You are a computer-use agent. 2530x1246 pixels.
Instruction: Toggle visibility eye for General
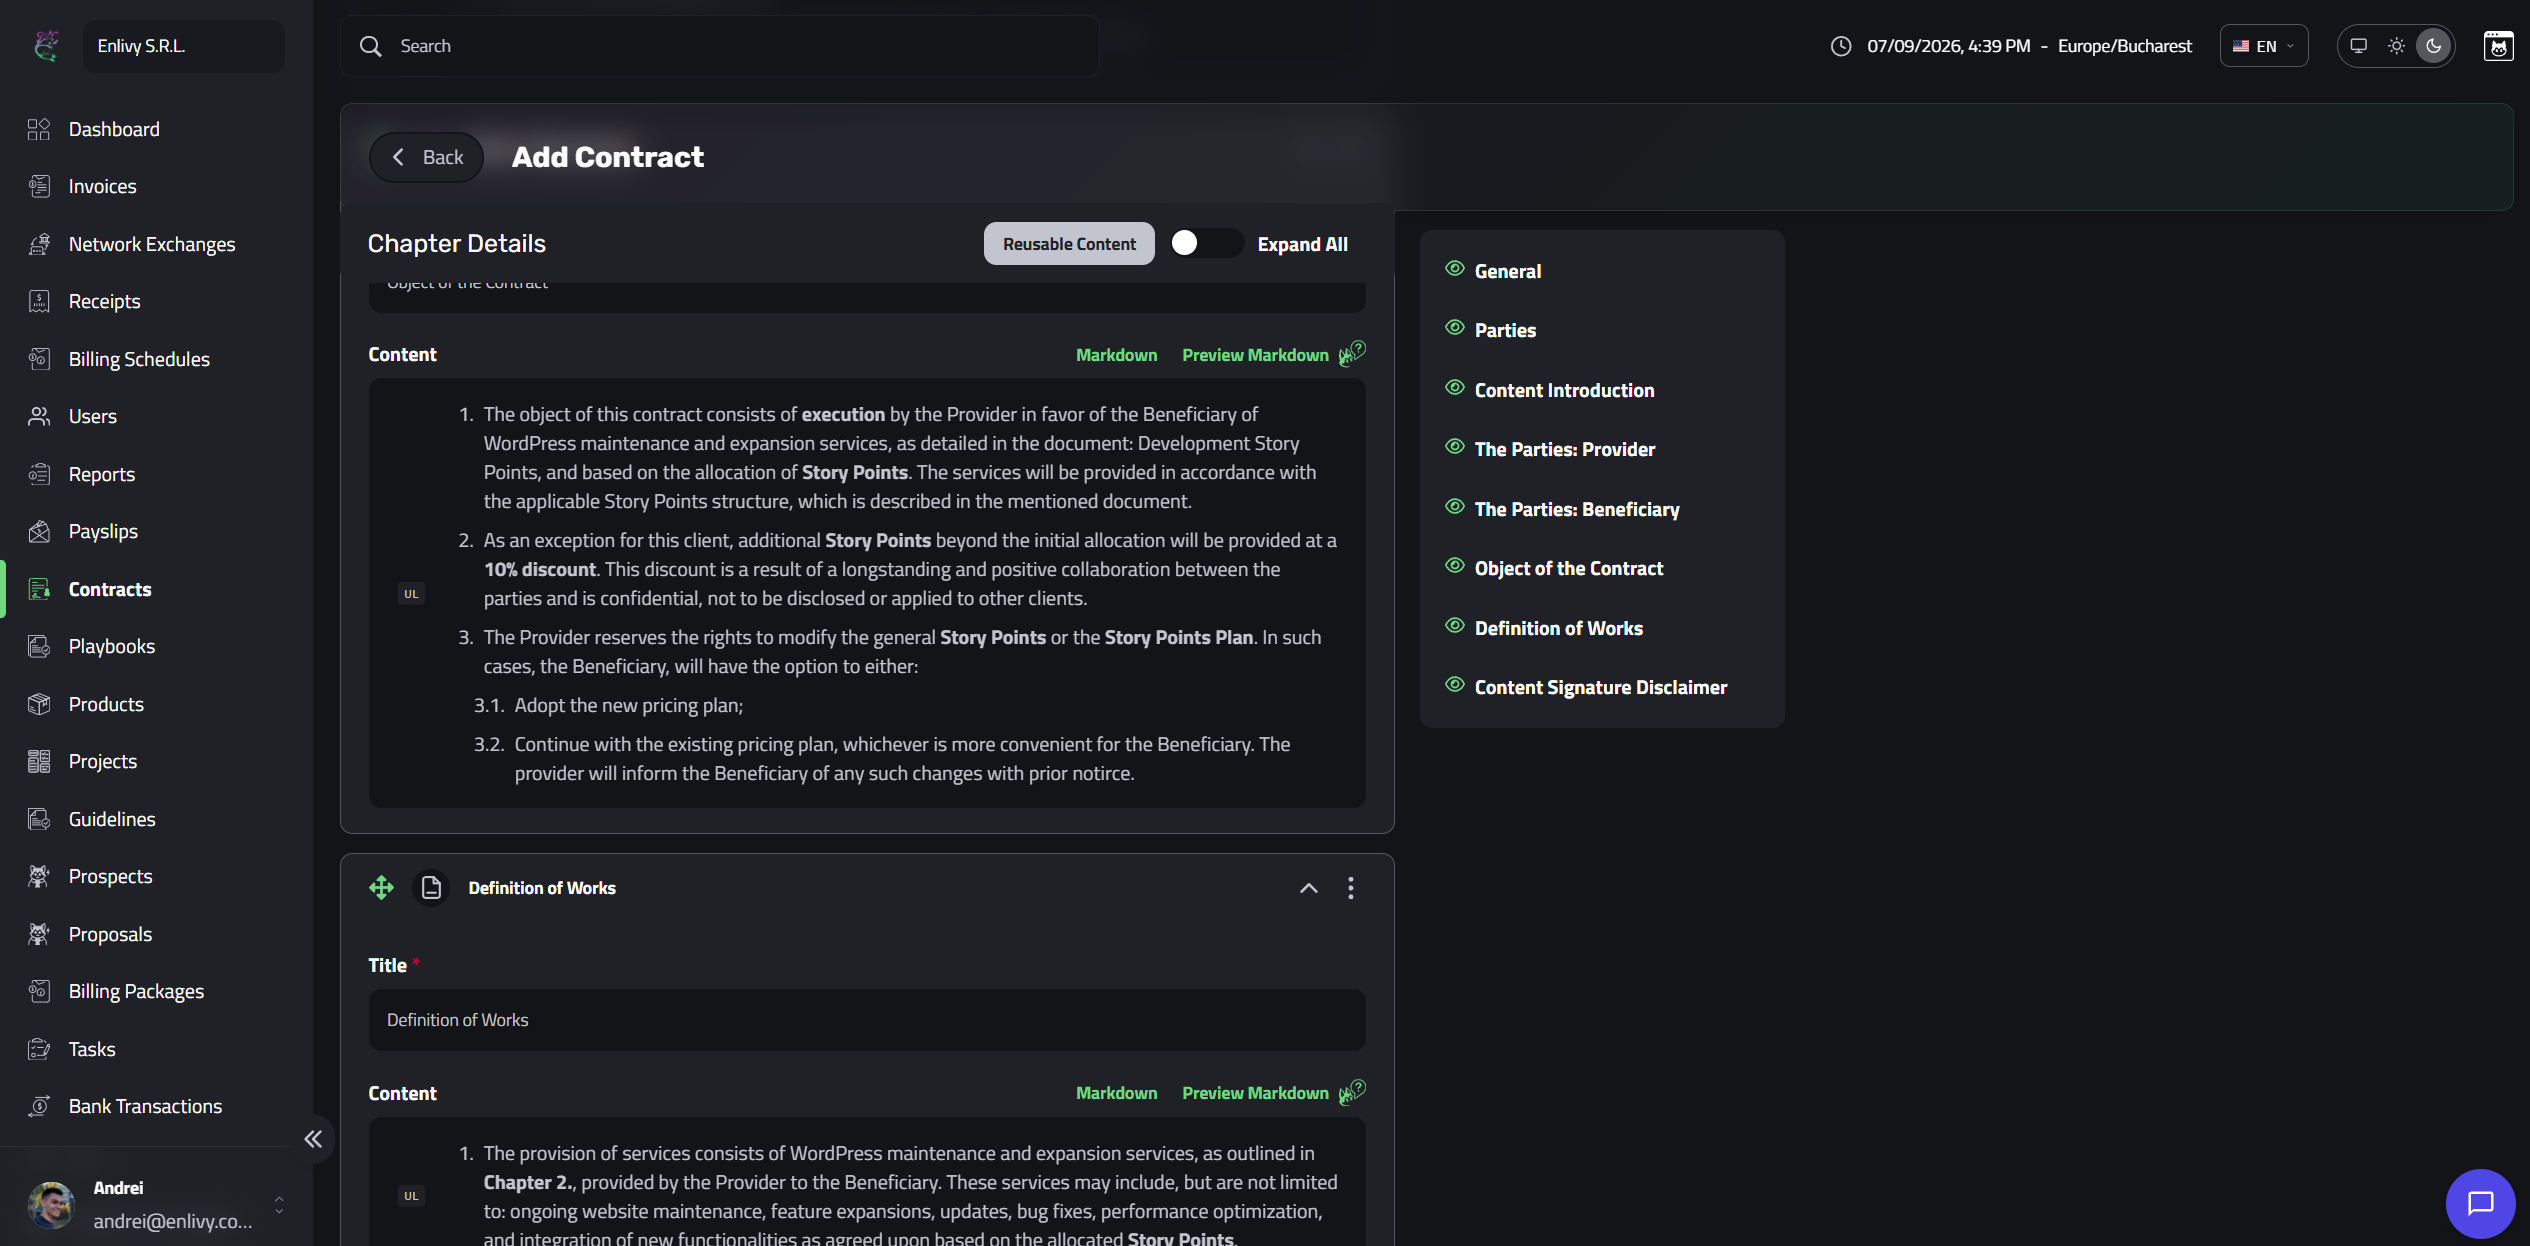pyautogui.click(x=1455, y=269)
